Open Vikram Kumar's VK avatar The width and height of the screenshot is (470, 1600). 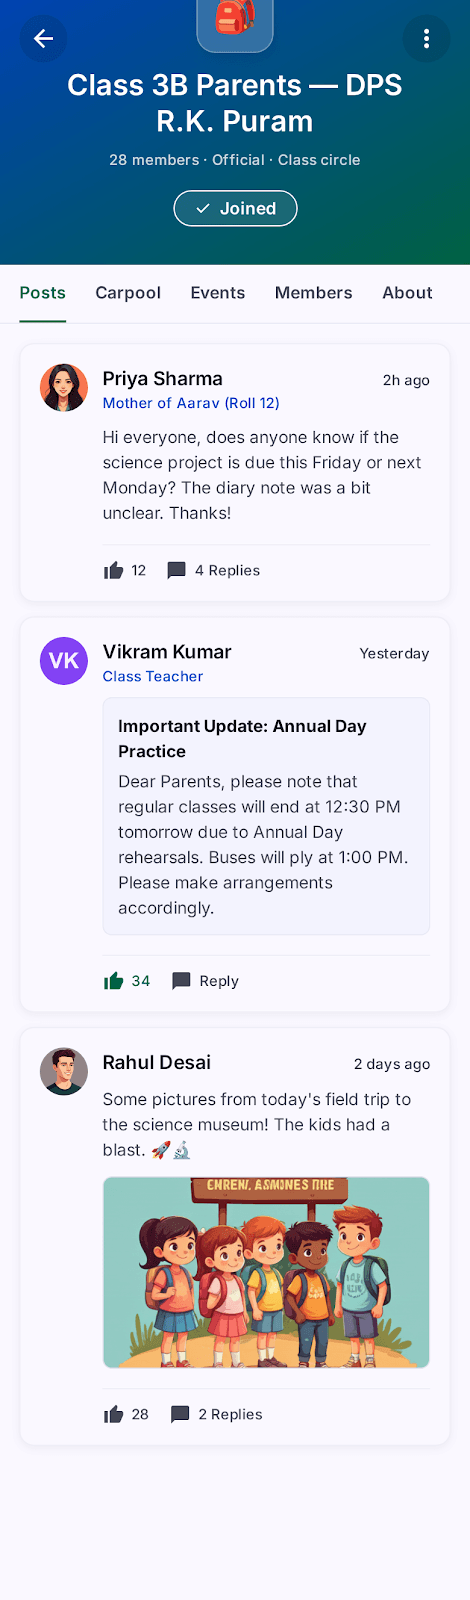coord(64,661)
